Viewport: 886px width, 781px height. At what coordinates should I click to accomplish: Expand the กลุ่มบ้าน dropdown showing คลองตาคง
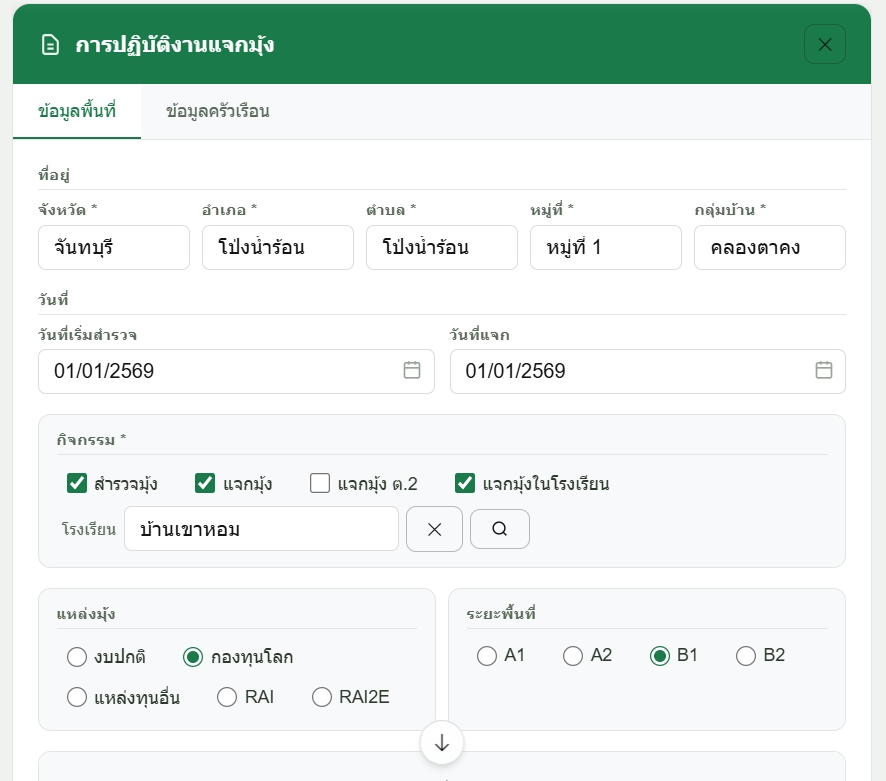click(x=769, y=247)
